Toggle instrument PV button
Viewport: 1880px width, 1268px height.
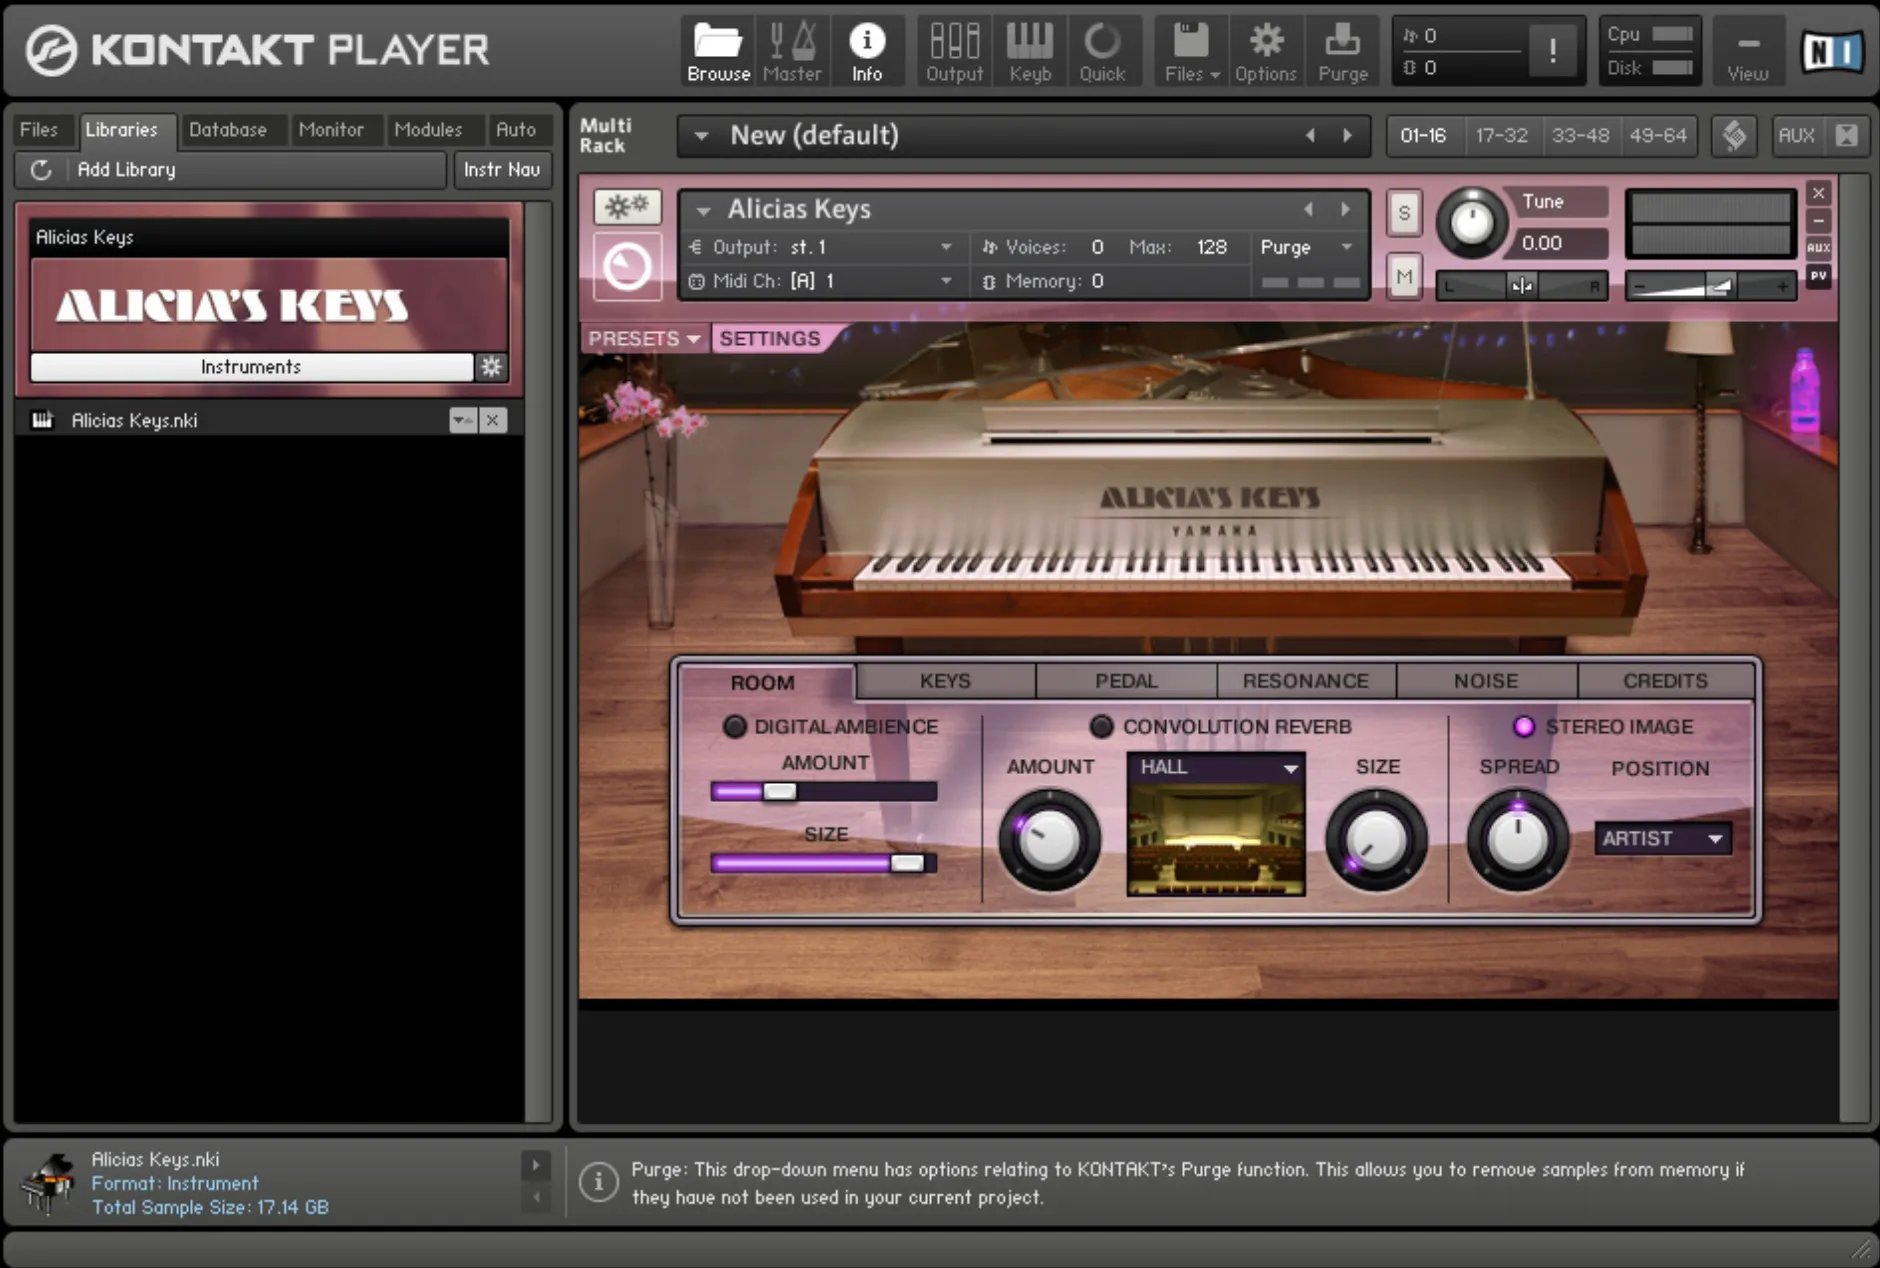[1818, 275]
